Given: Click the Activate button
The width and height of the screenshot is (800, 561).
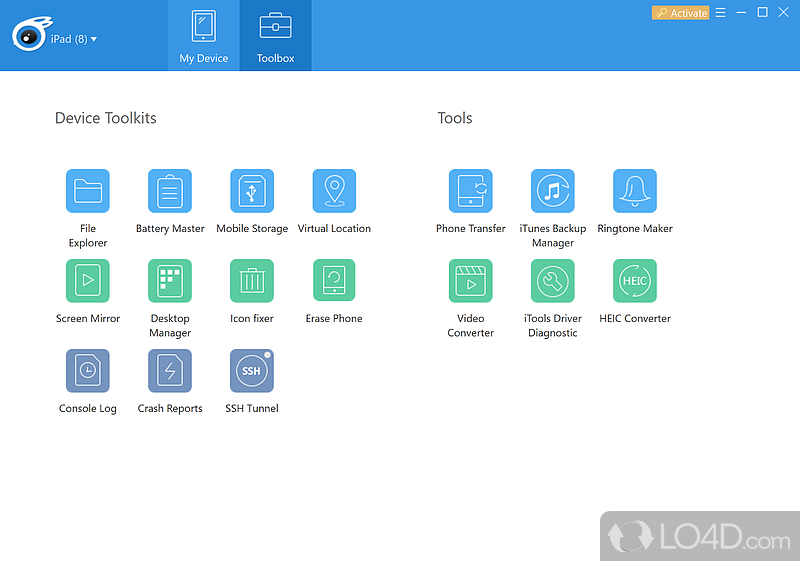Looking at the screenshot, I should click(x=681, y=13).
